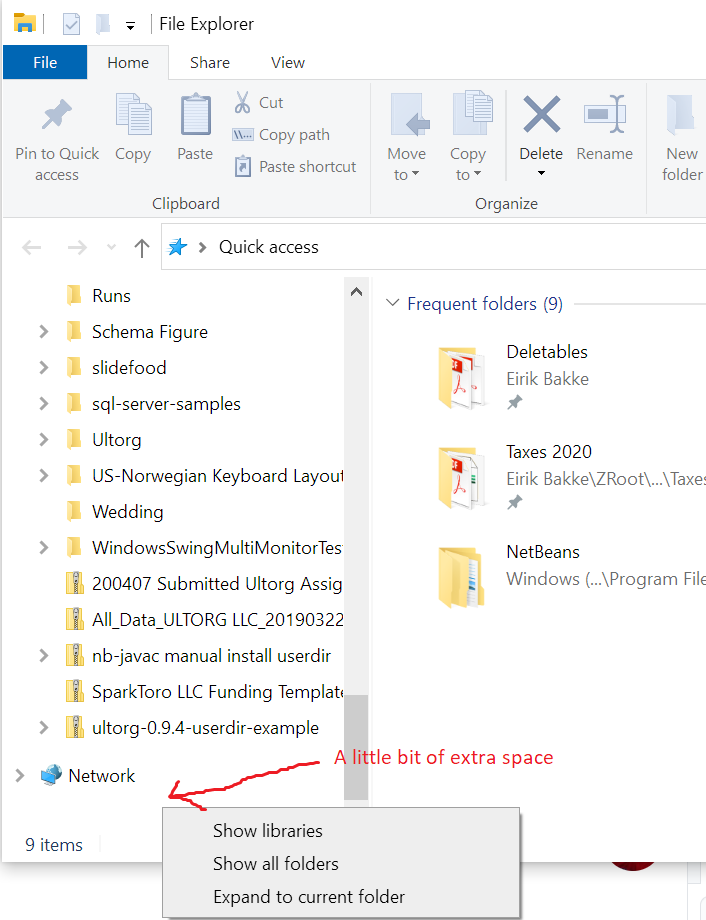Click the Taxes 2020 folder name

coord(549,452)
